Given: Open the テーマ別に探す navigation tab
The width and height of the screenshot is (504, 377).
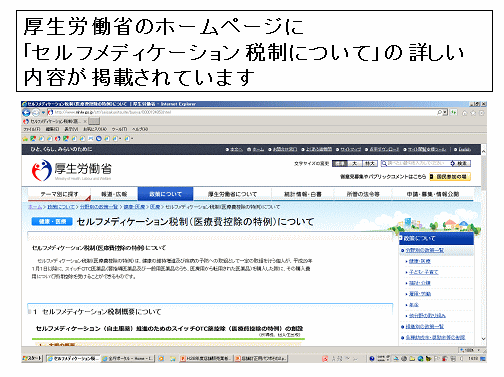Looking at the screenshot, I should 59,194.
